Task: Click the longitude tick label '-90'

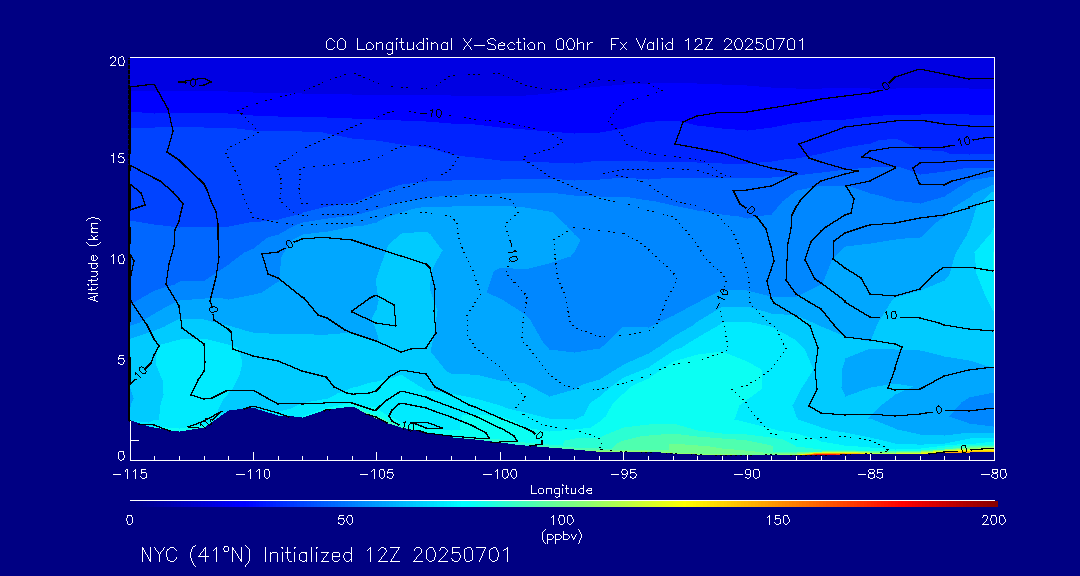Action: point(747,475)
